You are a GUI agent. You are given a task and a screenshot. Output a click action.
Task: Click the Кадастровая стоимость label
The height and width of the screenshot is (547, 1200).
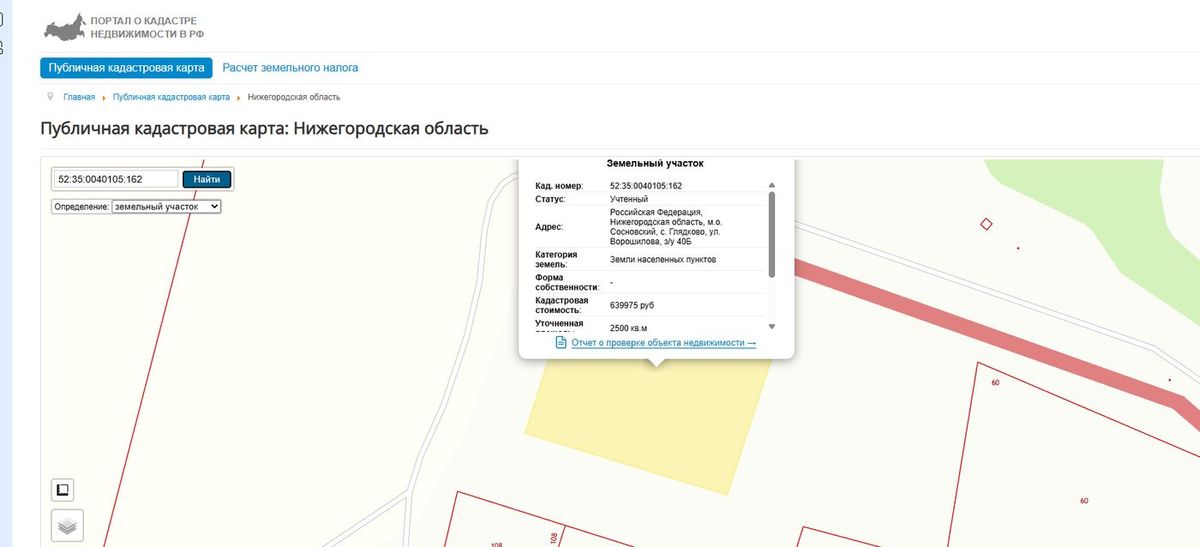562,305
